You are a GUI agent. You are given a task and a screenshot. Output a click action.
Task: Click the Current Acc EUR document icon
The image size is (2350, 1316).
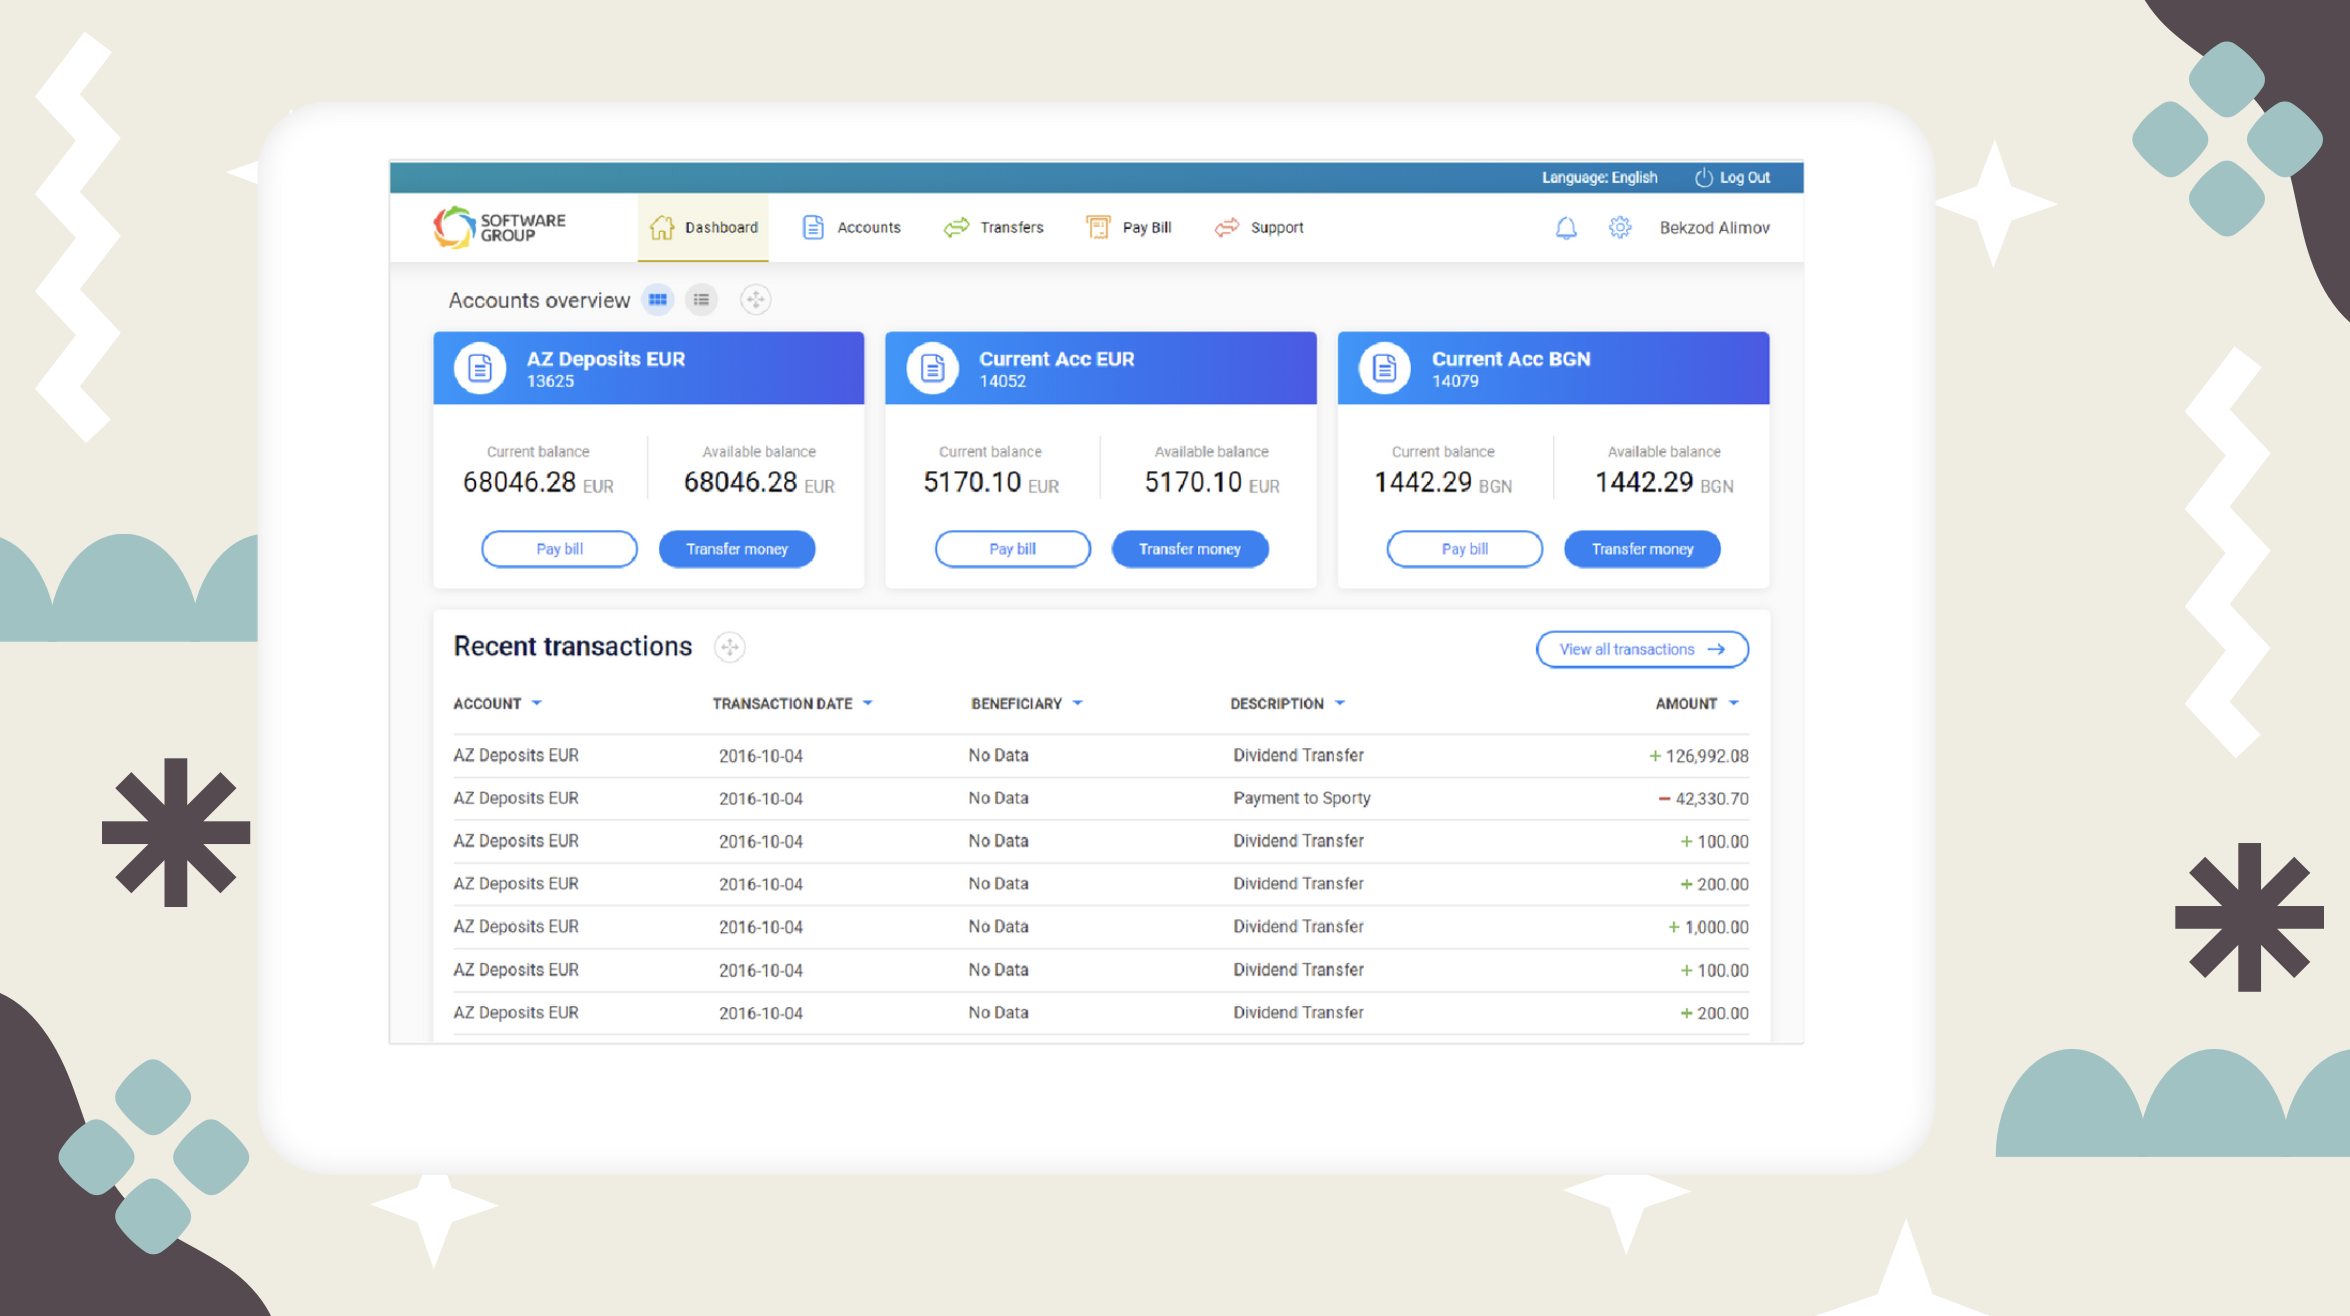[932, 369]
